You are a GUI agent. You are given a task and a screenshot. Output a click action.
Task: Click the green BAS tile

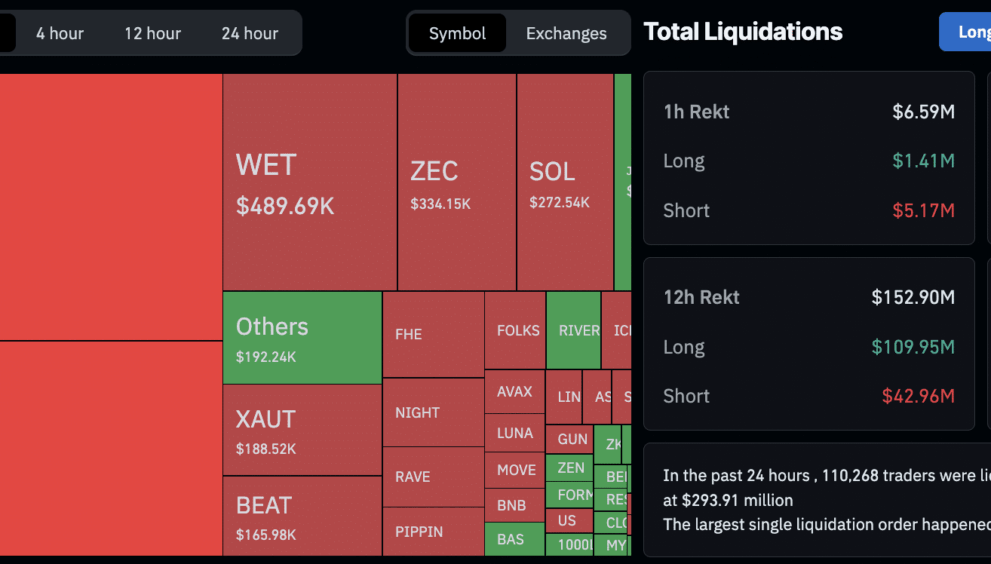click(514, 539)
